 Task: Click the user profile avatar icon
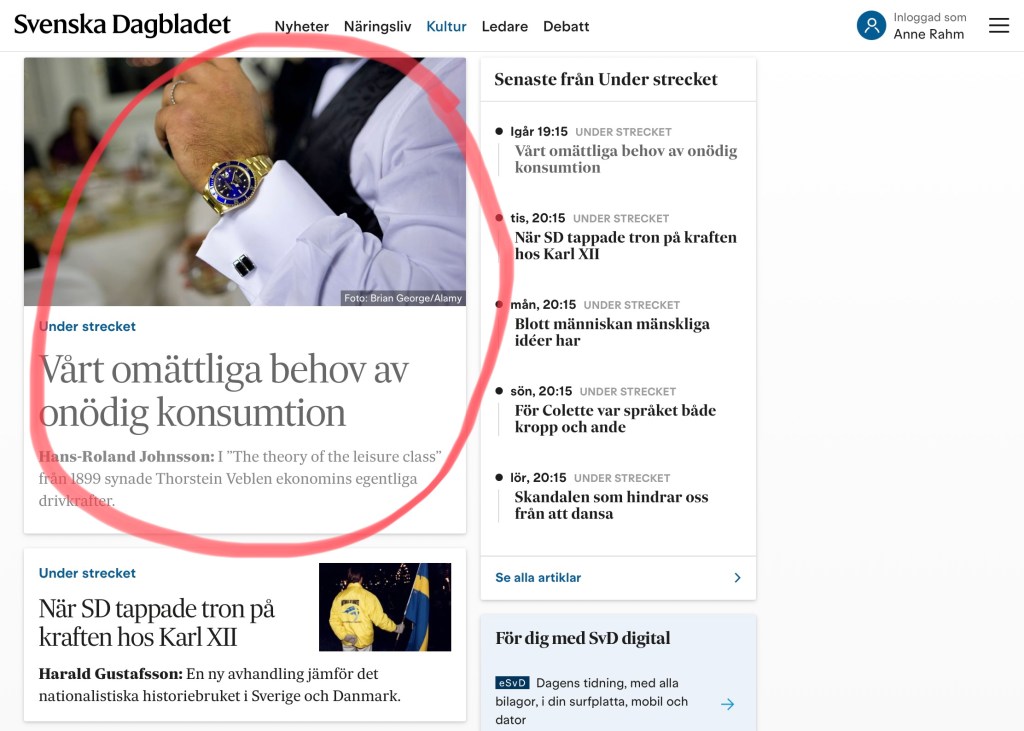click(x=871, y=25)
